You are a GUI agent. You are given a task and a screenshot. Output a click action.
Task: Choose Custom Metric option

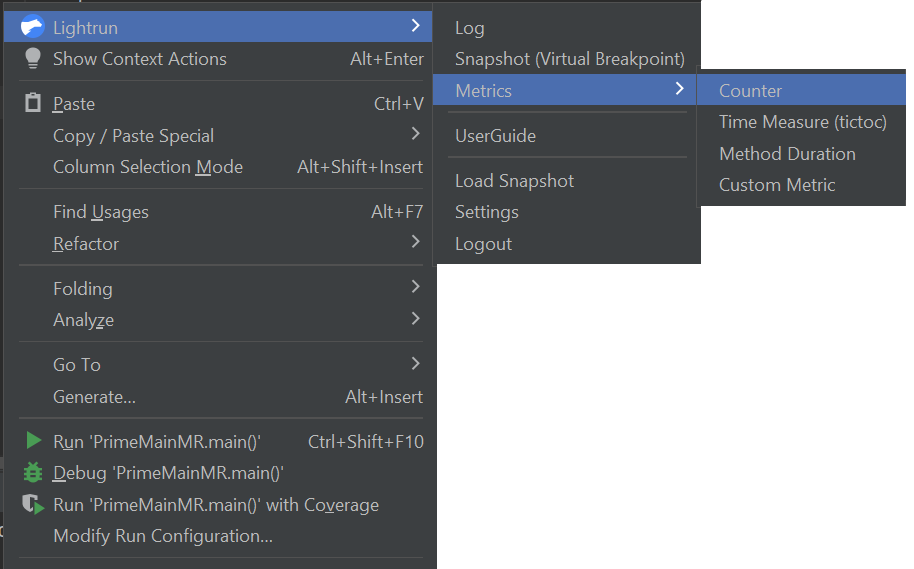click(x=777, y=185)
